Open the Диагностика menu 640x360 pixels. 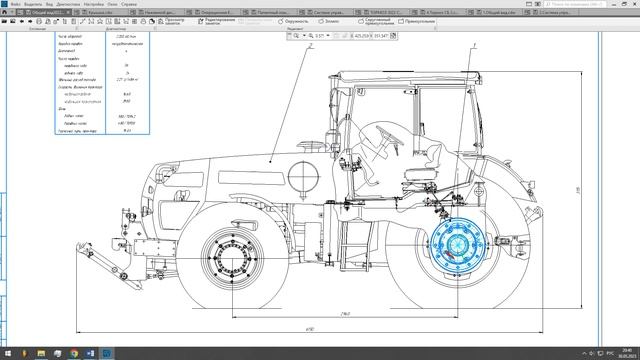point(68,4)
